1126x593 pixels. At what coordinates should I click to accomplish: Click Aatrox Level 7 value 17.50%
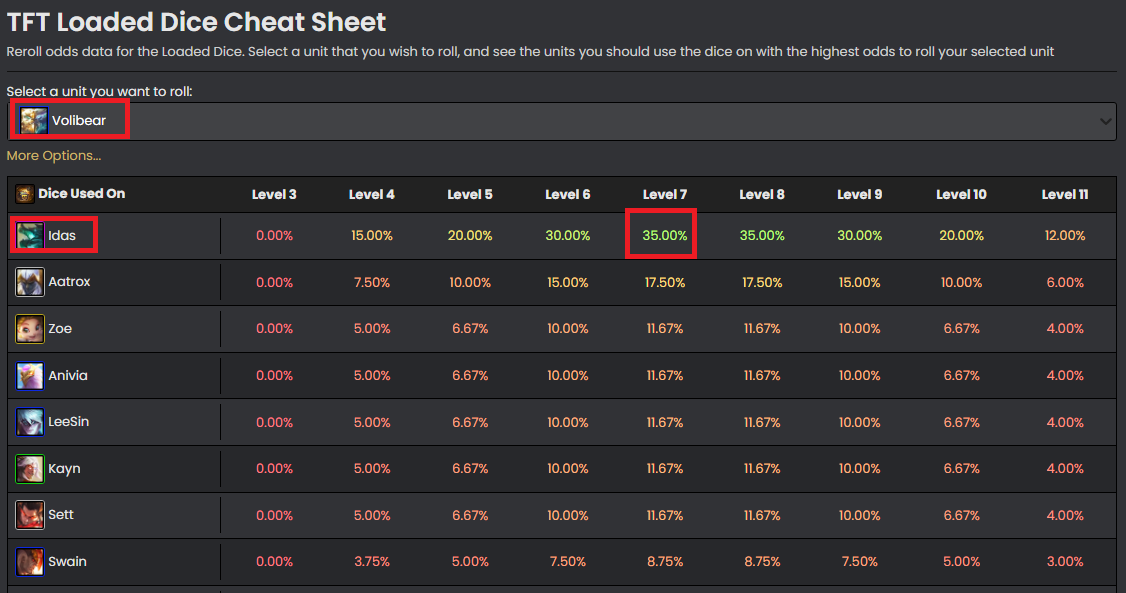[x=665, y=283]
